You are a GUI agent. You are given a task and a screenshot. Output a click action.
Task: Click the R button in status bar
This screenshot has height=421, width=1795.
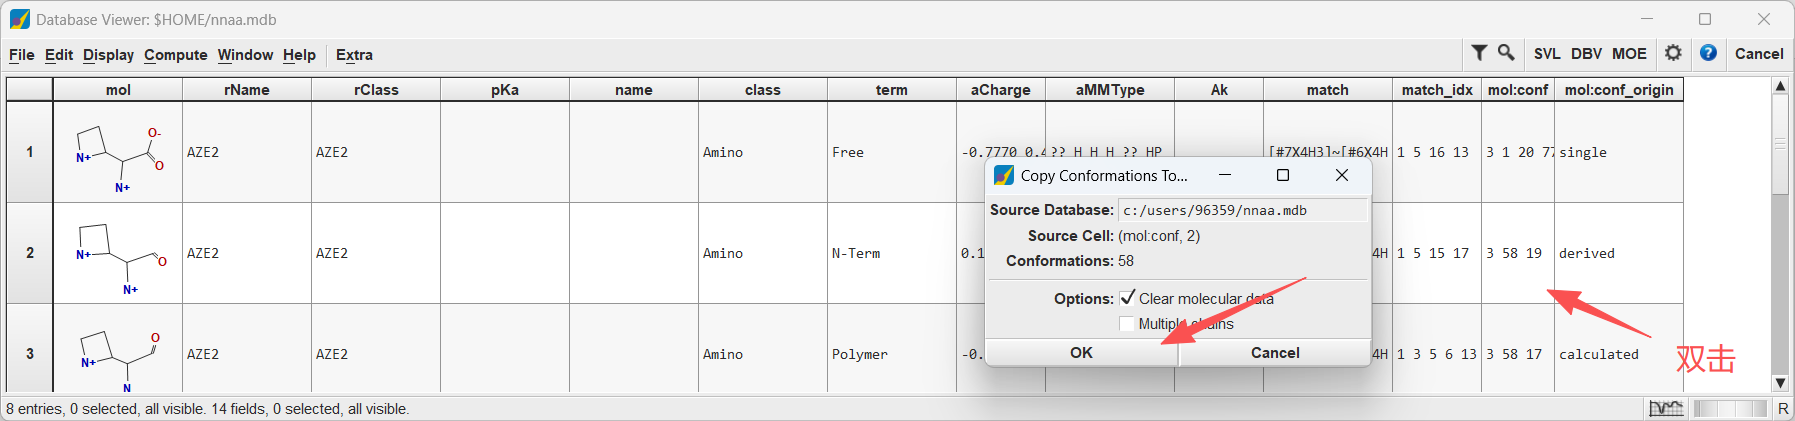tap(1783, 408)
